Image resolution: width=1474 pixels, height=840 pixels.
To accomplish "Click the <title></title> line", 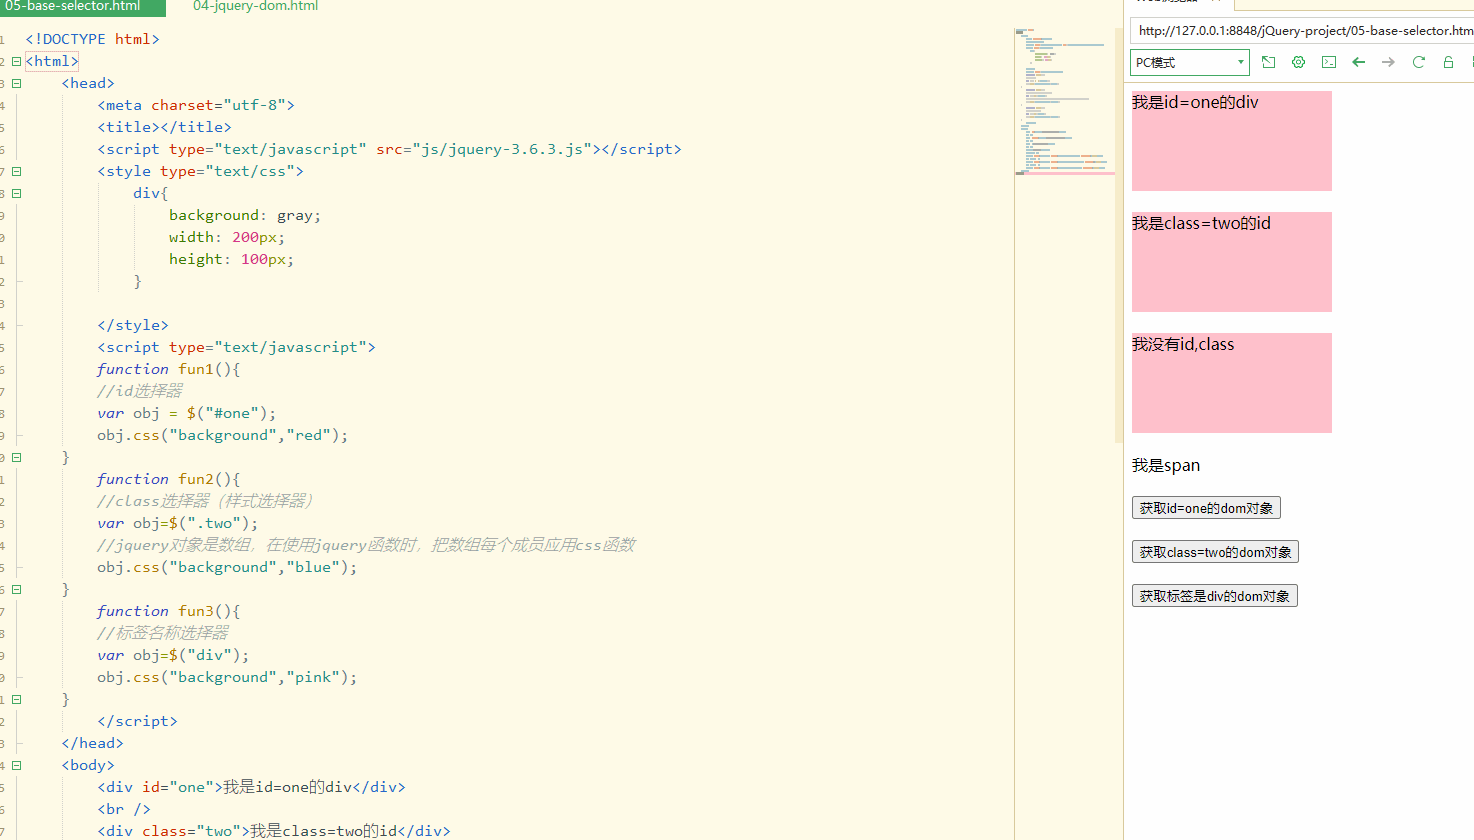I will (164, 127).
